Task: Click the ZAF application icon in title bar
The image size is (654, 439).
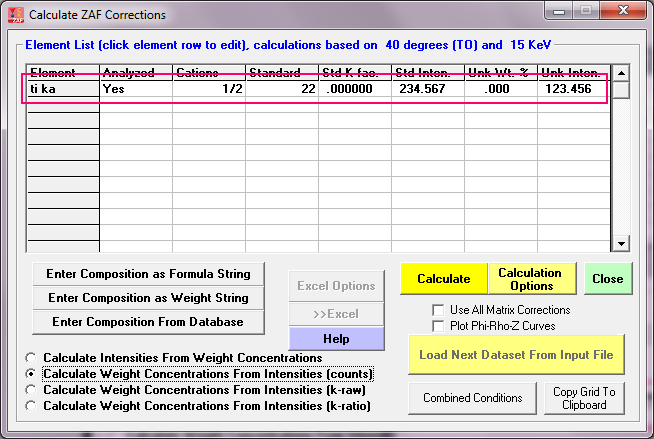Action: coord(15,15)
